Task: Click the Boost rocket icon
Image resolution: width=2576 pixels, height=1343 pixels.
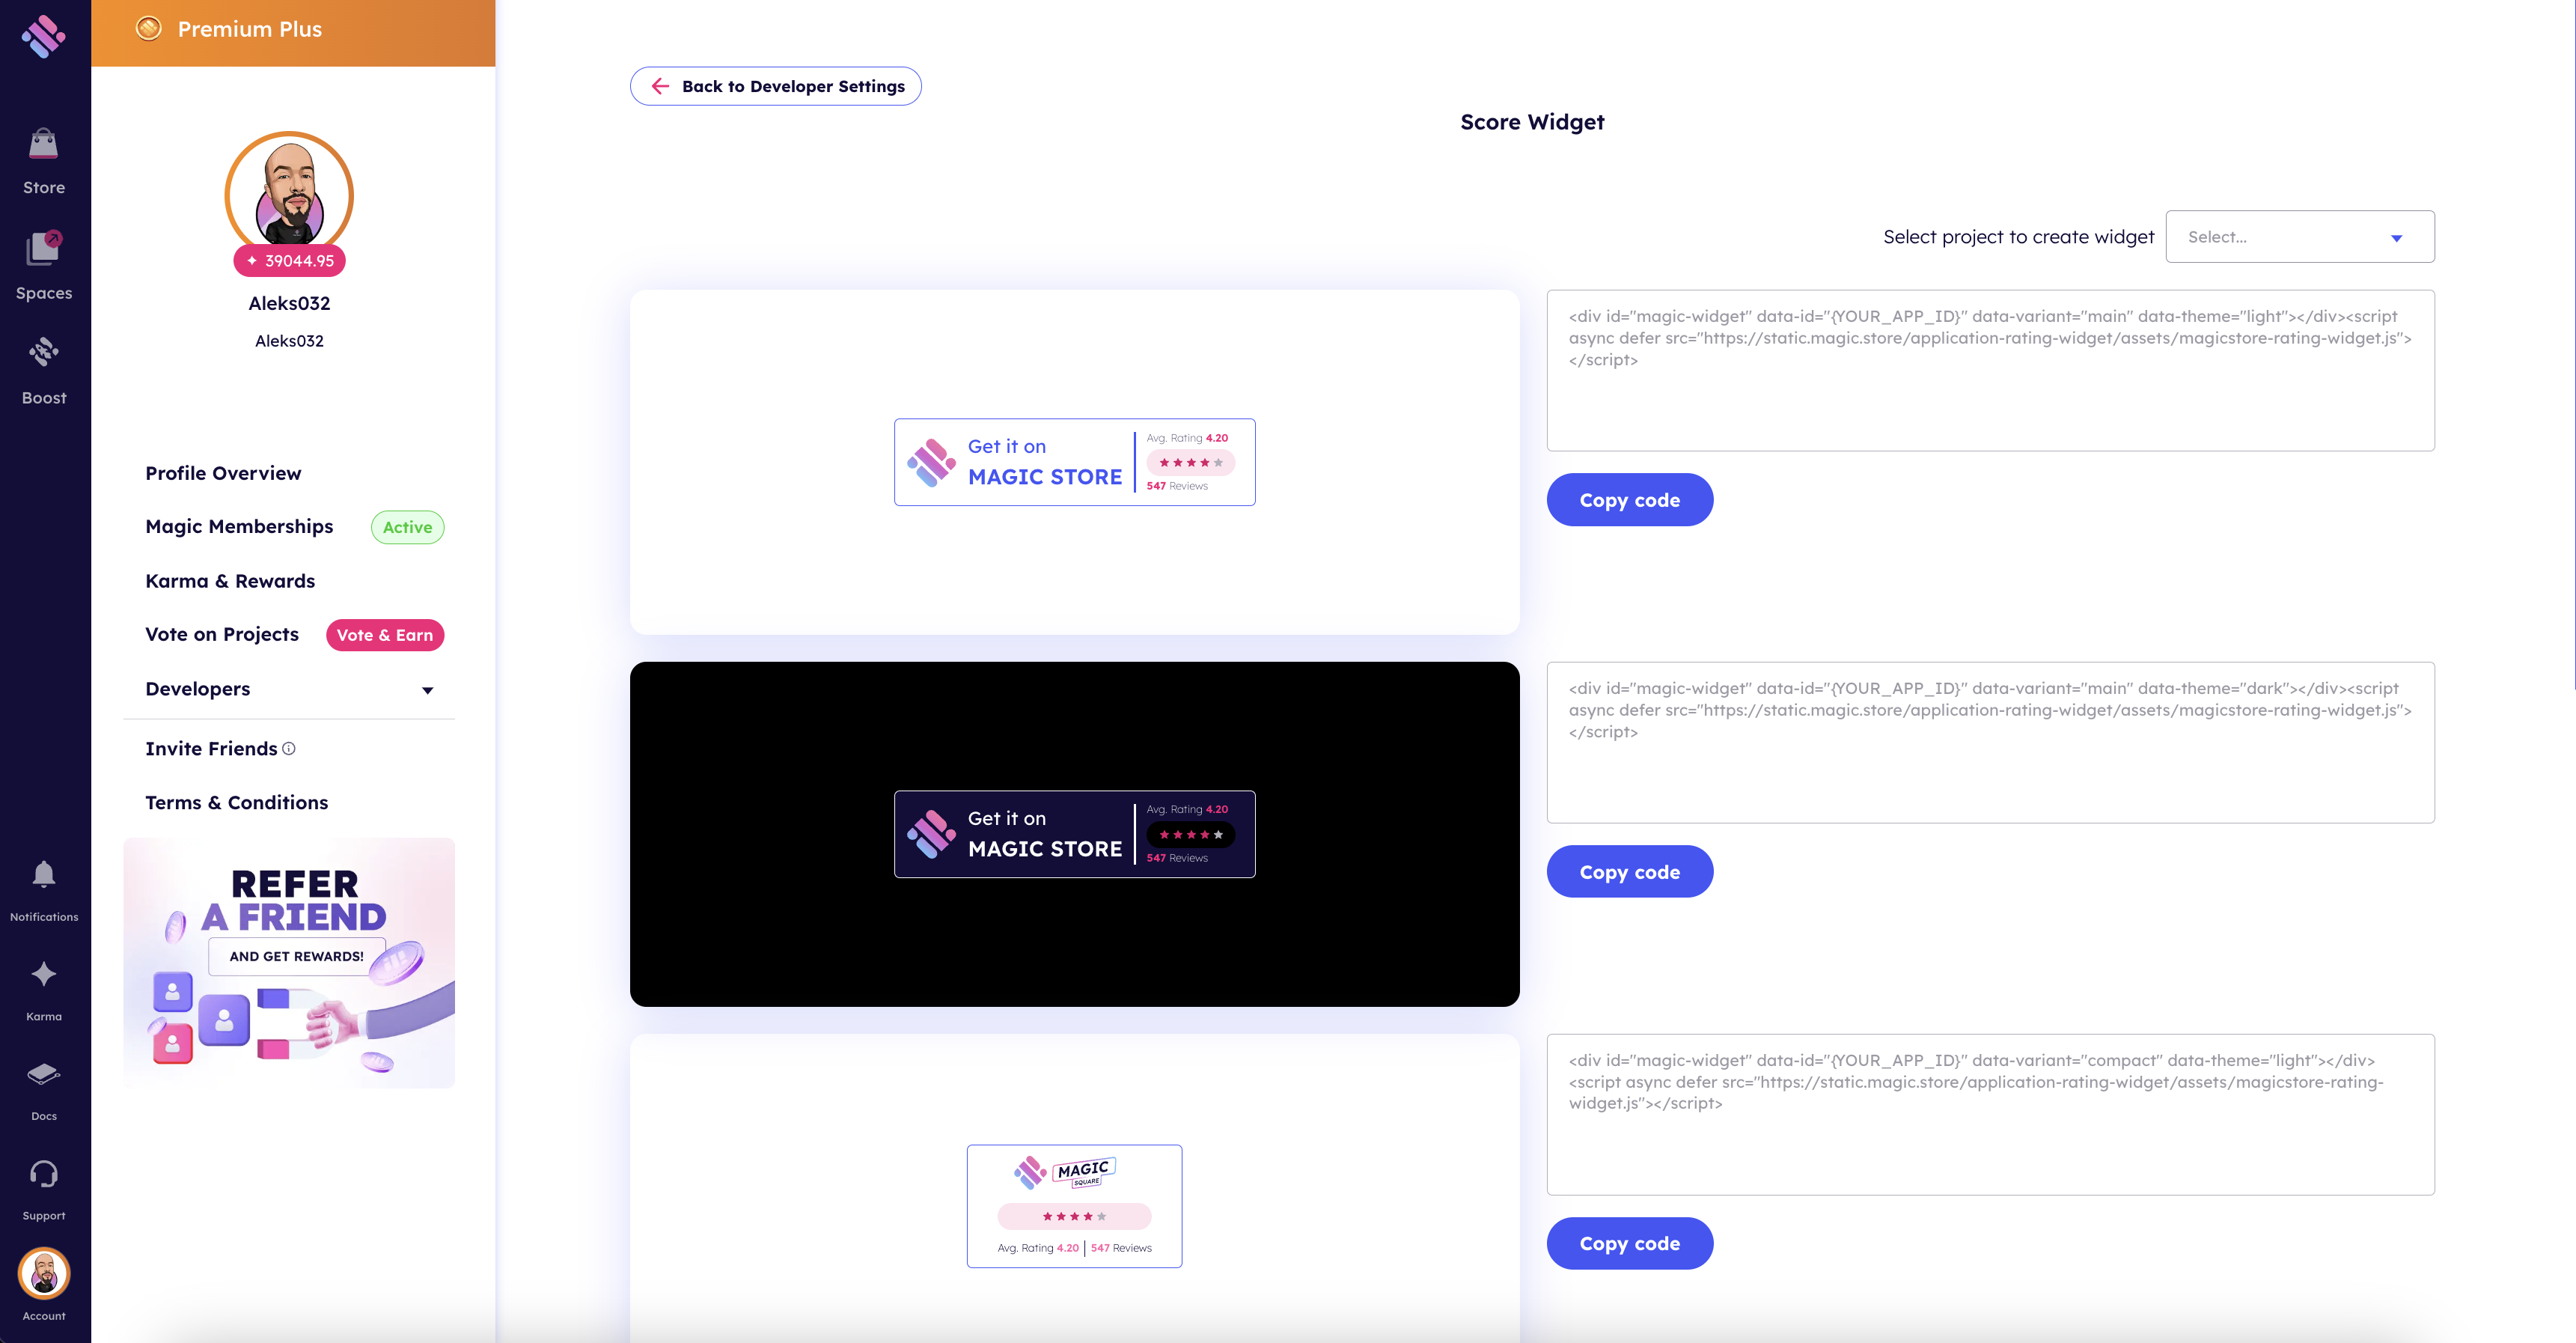Action: click(x=44, y=352)
